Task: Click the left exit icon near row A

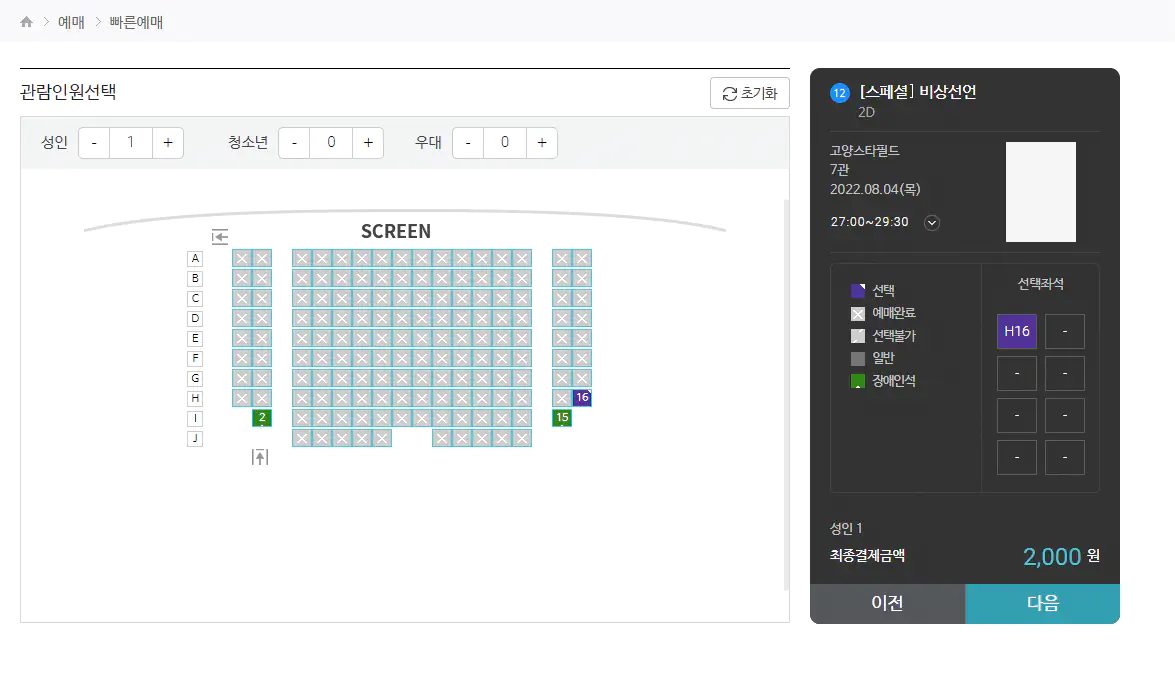Action: pyautogui.click(x=220, y=237)
